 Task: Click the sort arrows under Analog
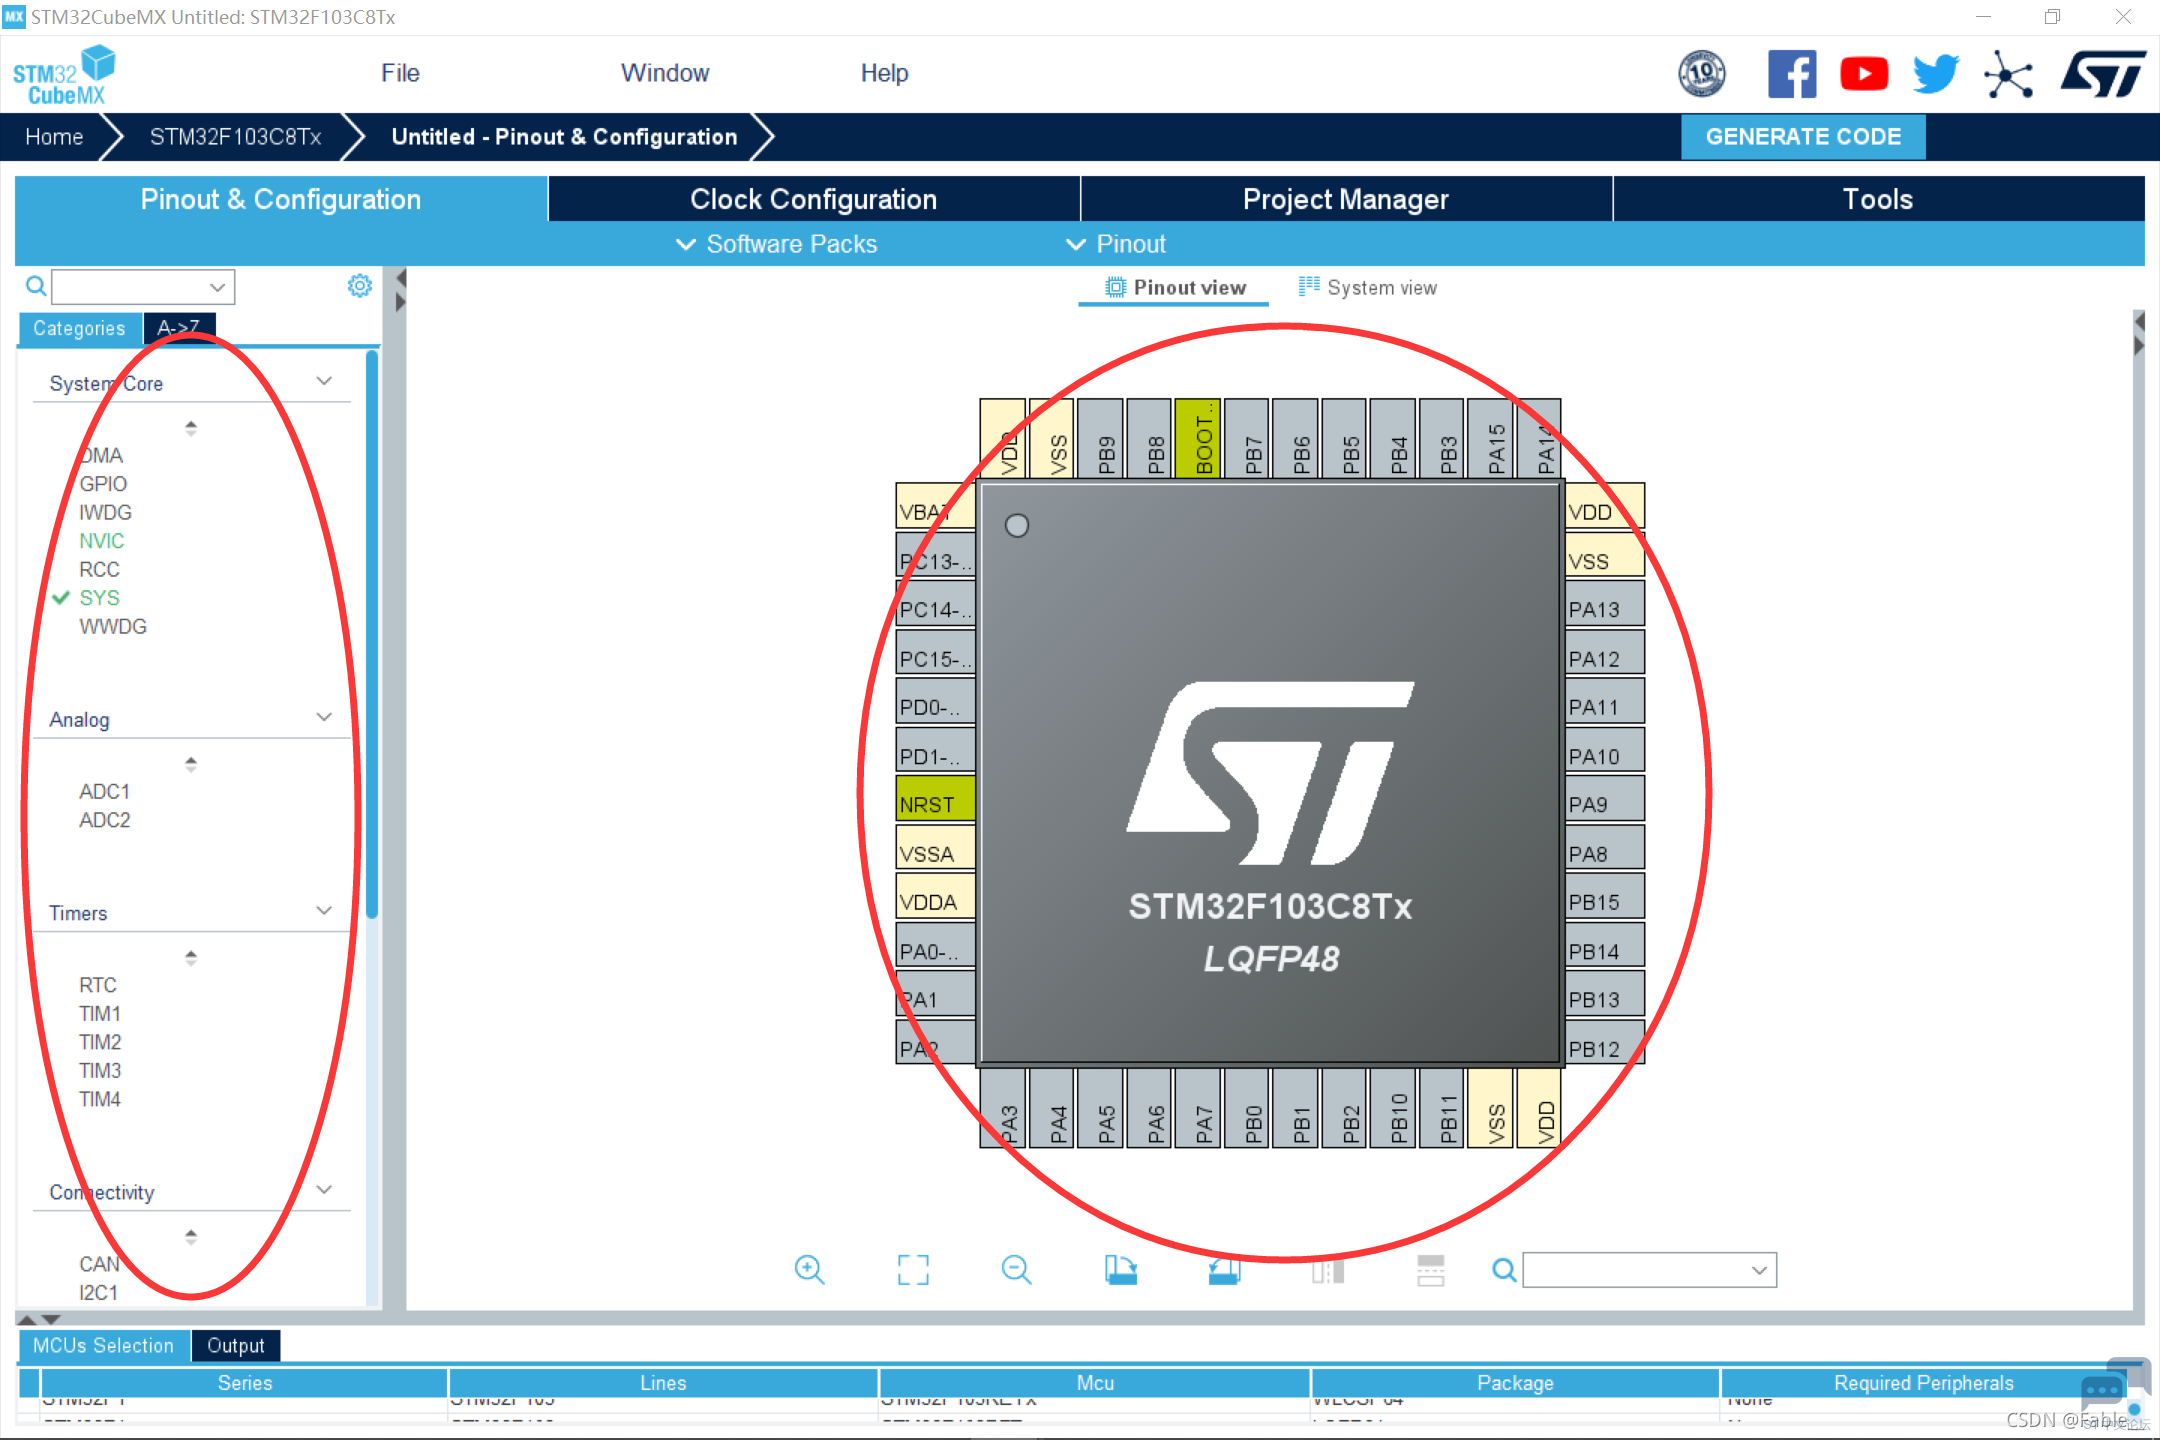191,764
